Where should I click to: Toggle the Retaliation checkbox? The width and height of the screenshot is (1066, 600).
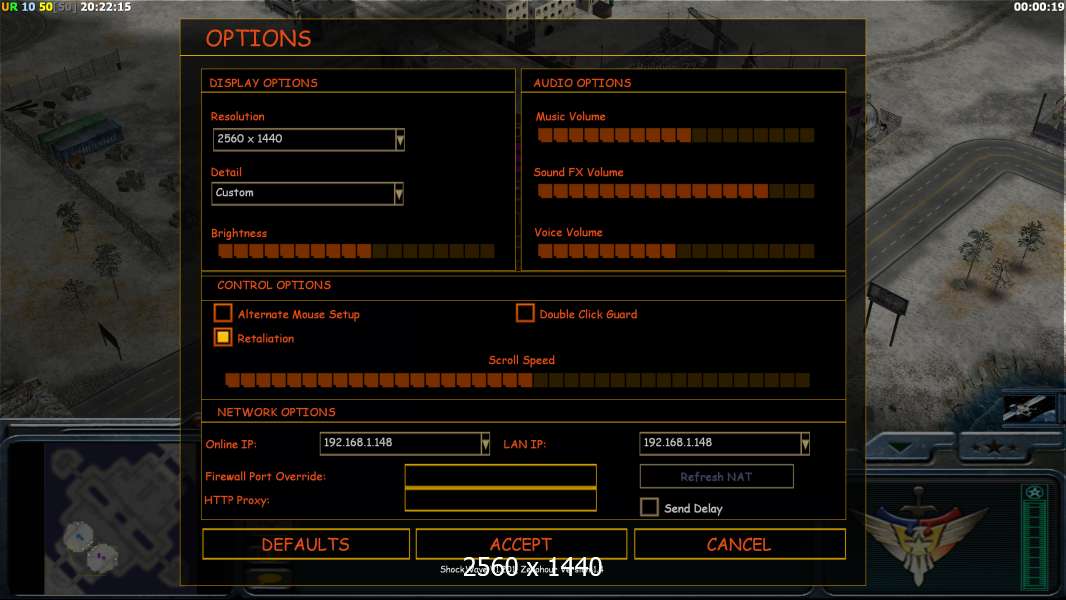(223, 337)
